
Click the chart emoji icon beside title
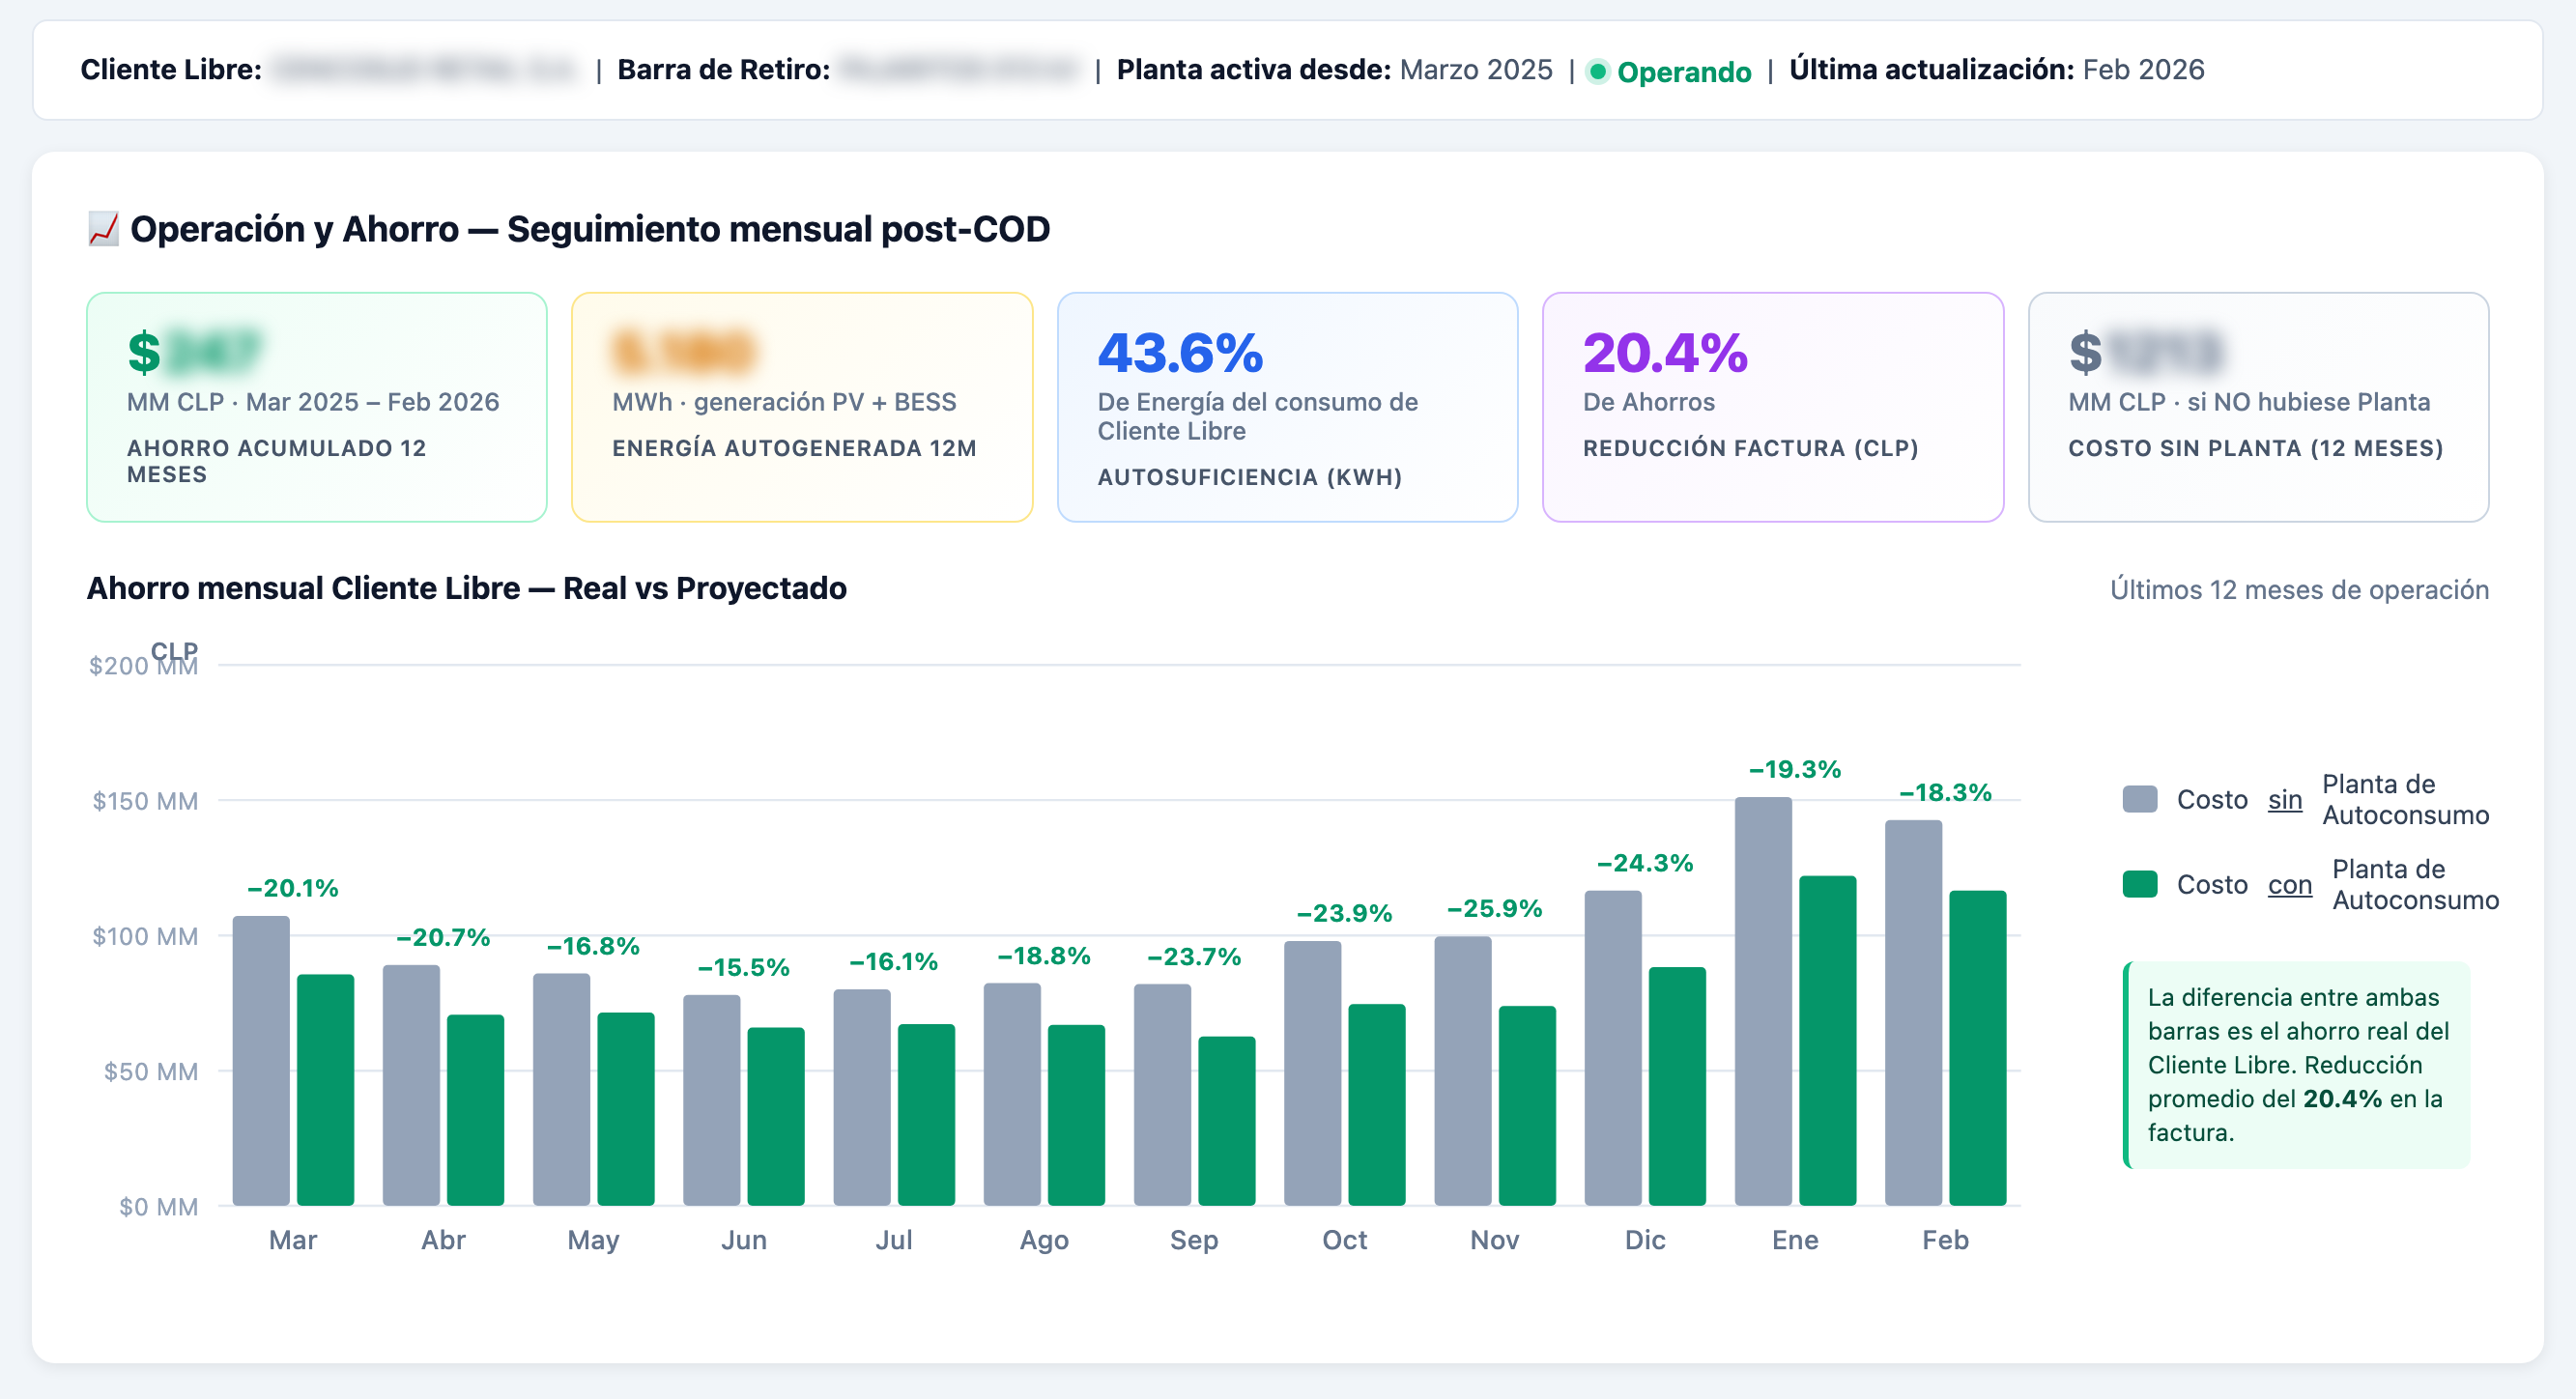(103, 229)
